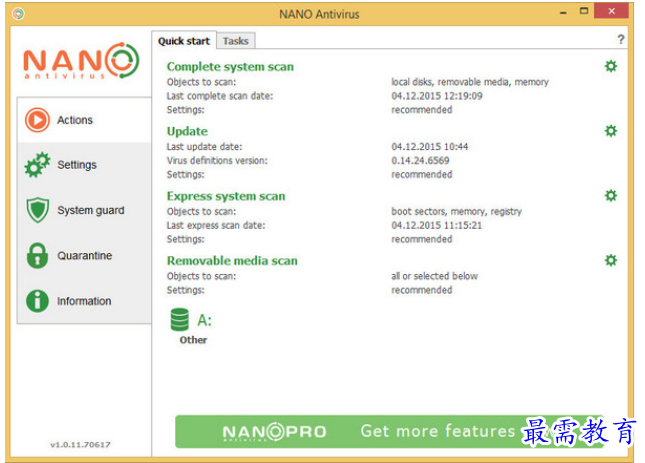Close the NANO Antivirus window
This screenshot has width=645, height=463.
coord(611,11)
